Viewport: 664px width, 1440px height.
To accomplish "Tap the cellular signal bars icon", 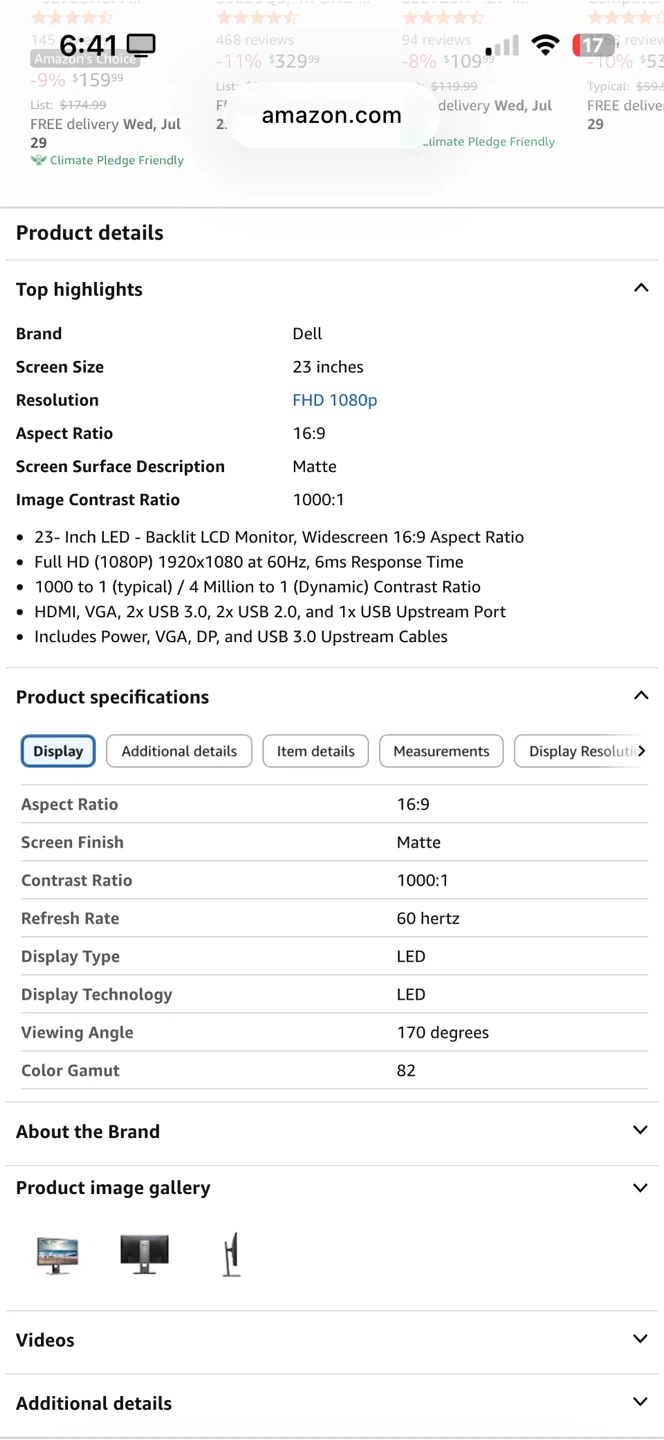I will click(x=503, y=46).
